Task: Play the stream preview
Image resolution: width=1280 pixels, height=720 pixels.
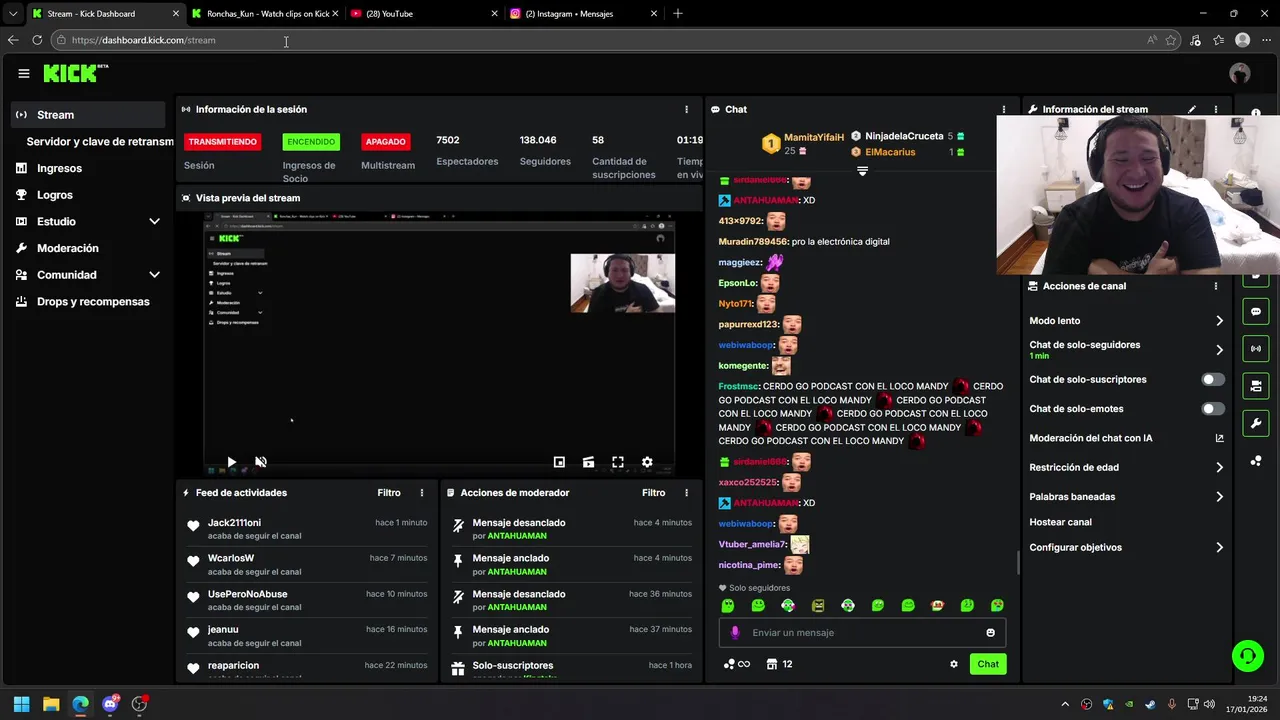Action: pos(231,462)
